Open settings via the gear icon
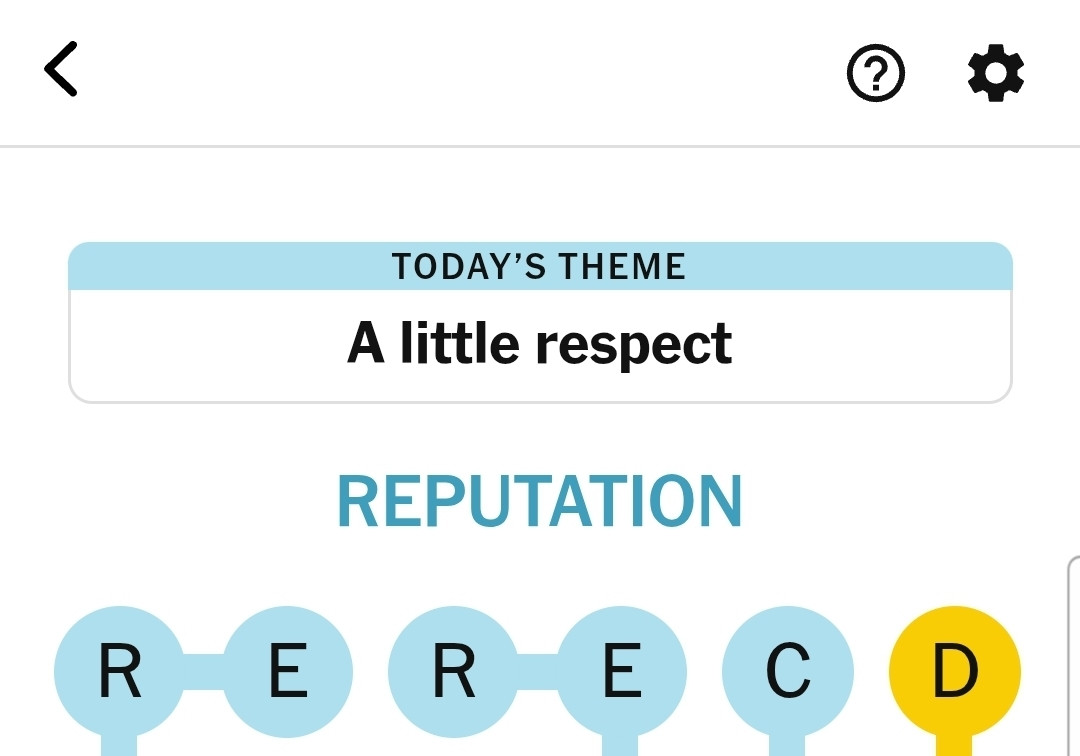Image resolution: width=1080 pixels, height=756 pixels. click(996, 73)
